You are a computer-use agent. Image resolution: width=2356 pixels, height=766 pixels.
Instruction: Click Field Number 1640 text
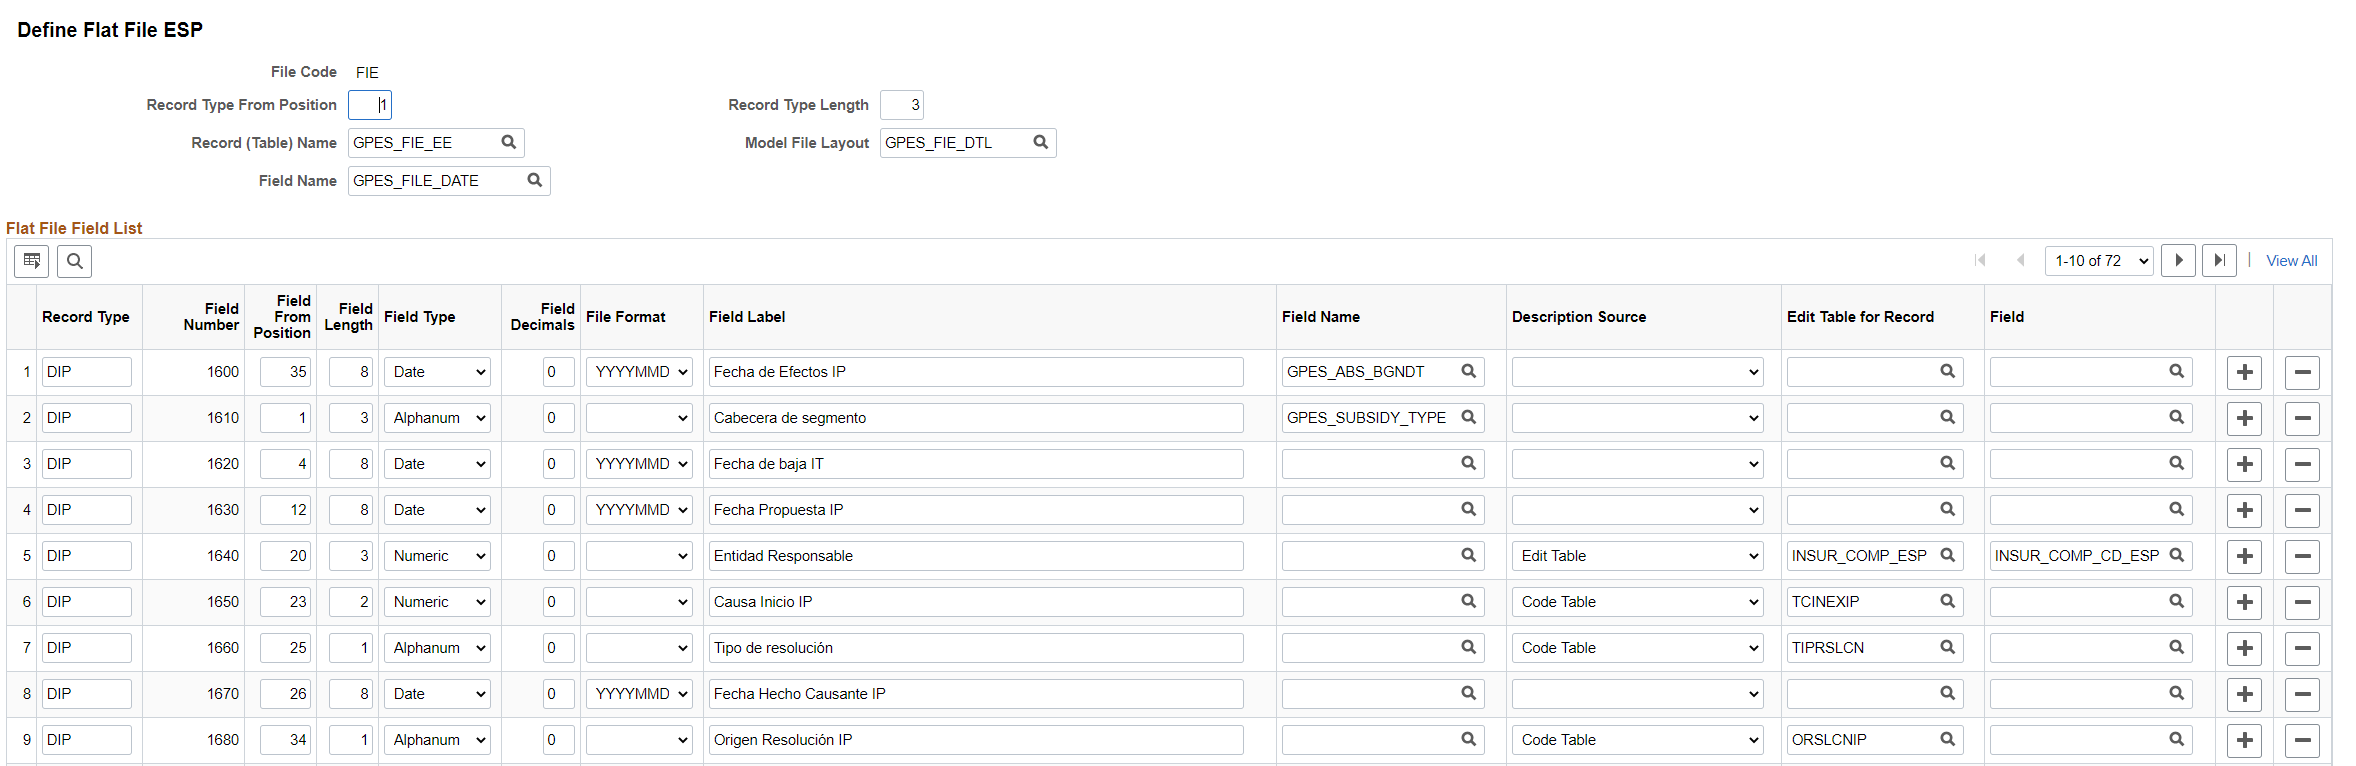[x=223, y=556]
